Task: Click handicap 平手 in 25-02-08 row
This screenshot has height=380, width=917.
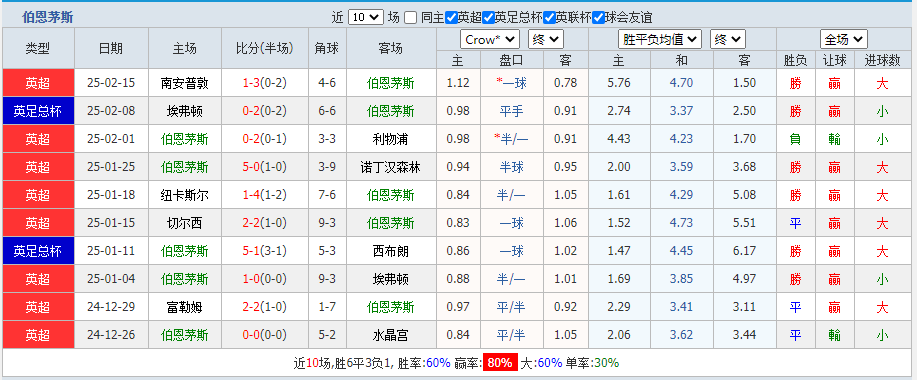Action: [512, 111]
